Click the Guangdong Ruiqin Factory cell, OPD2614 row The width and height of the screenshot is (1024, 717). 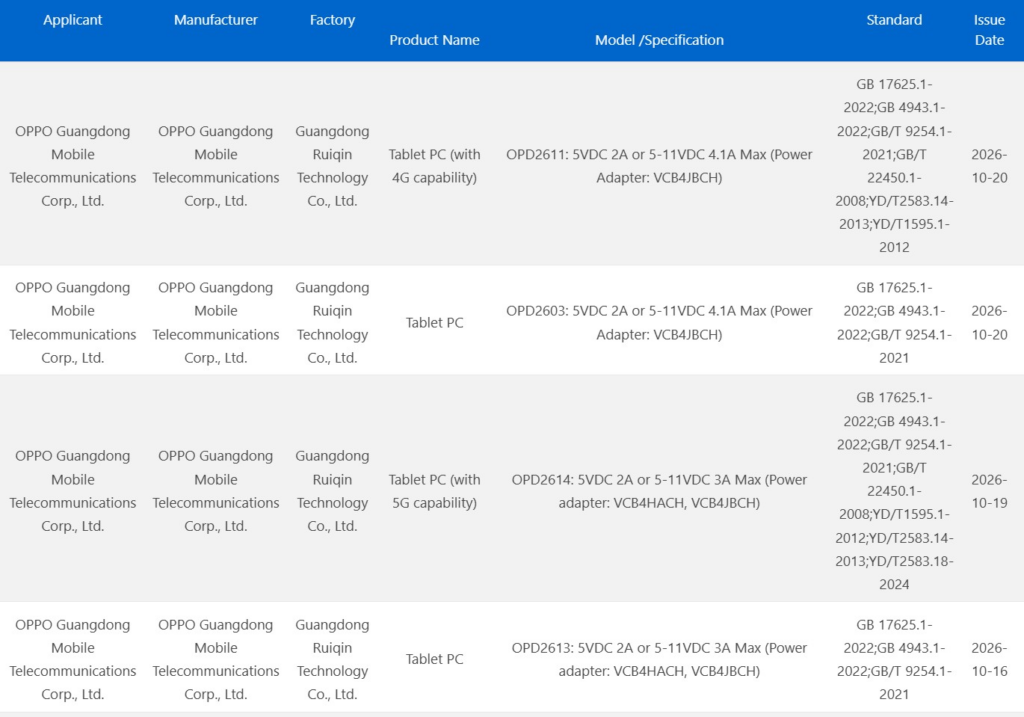click(332, 491)
